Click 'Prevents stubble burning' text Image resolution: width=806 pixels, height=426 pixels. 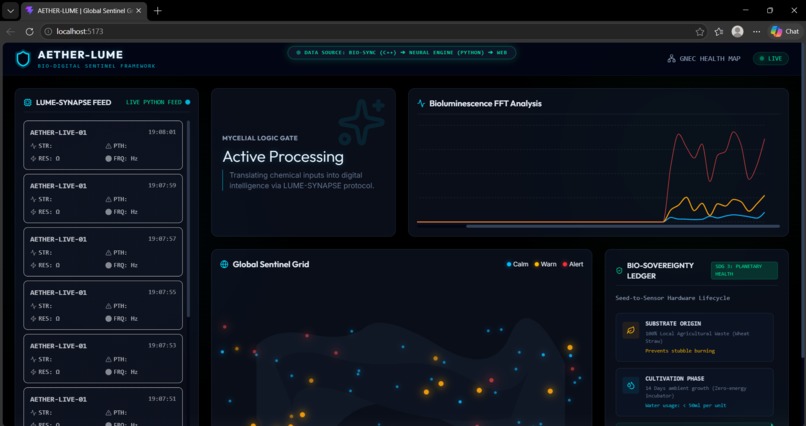point(680,351)
